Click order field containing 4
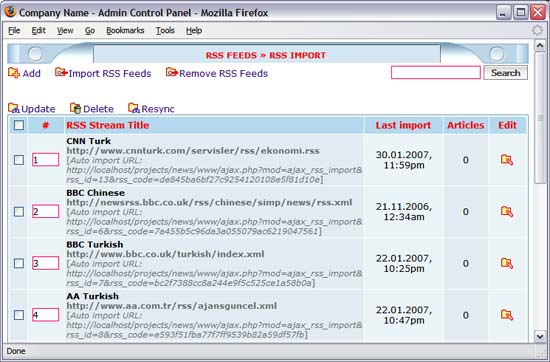This screenshot has width=550, height=362. 46,315
